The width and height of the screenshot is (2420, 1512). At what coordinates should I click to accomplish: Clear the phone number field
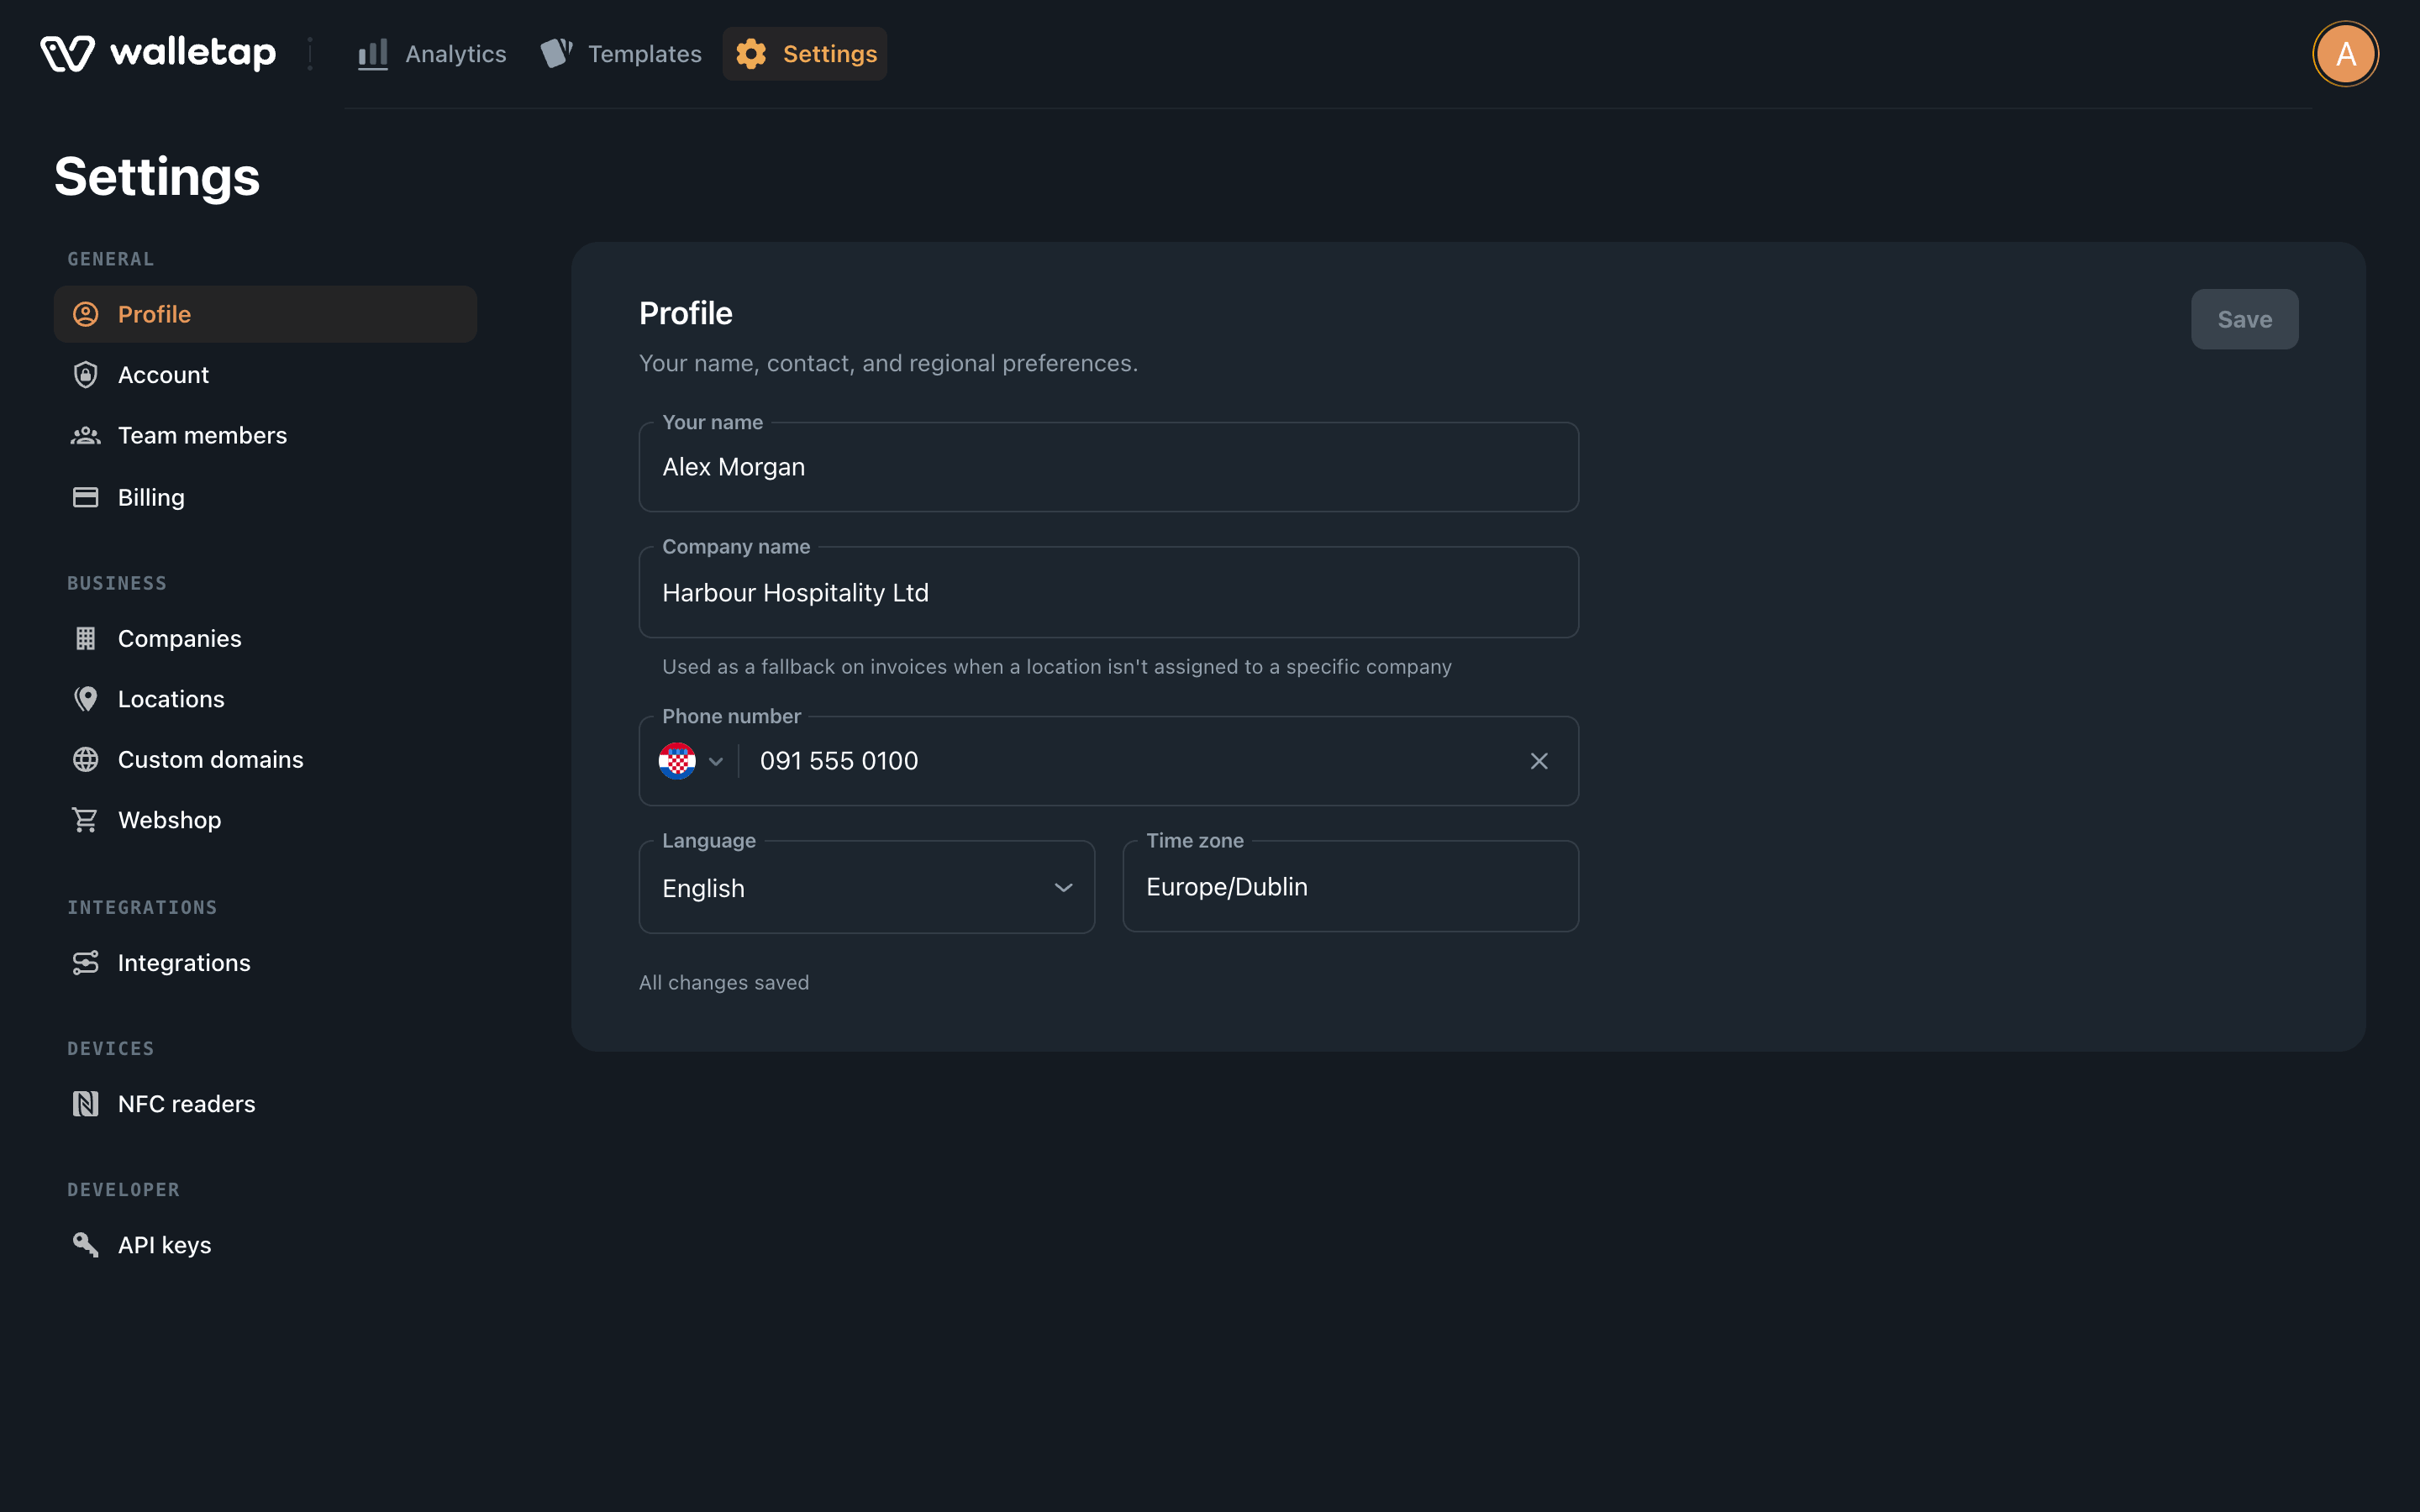(1539, 761)
